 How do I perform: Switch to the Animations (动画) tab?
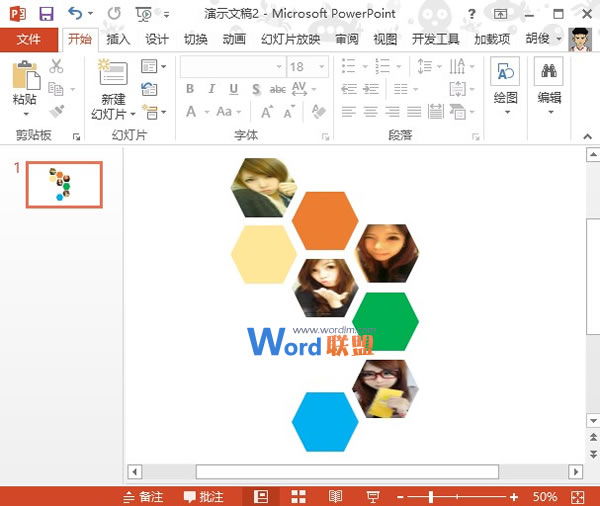pyautogui.click(x=234, y=39)
